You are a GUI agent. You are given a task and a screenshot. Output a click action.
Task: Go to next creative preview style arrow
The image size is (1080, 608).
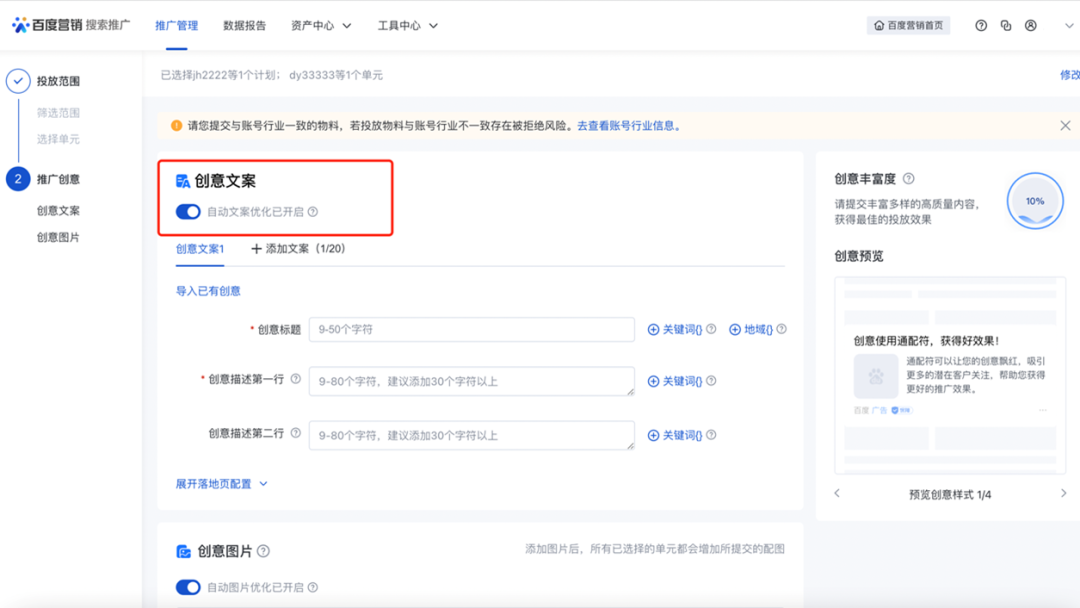click(1063, 493)
